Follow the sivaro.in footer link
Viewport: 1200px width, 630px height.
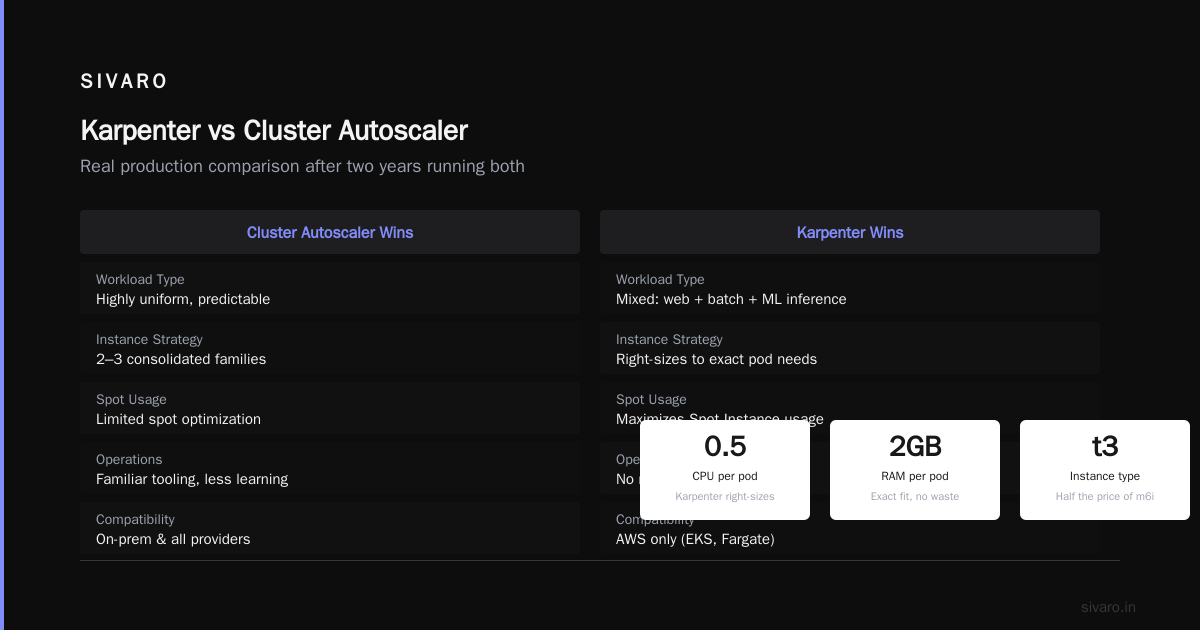[1108, 607]
